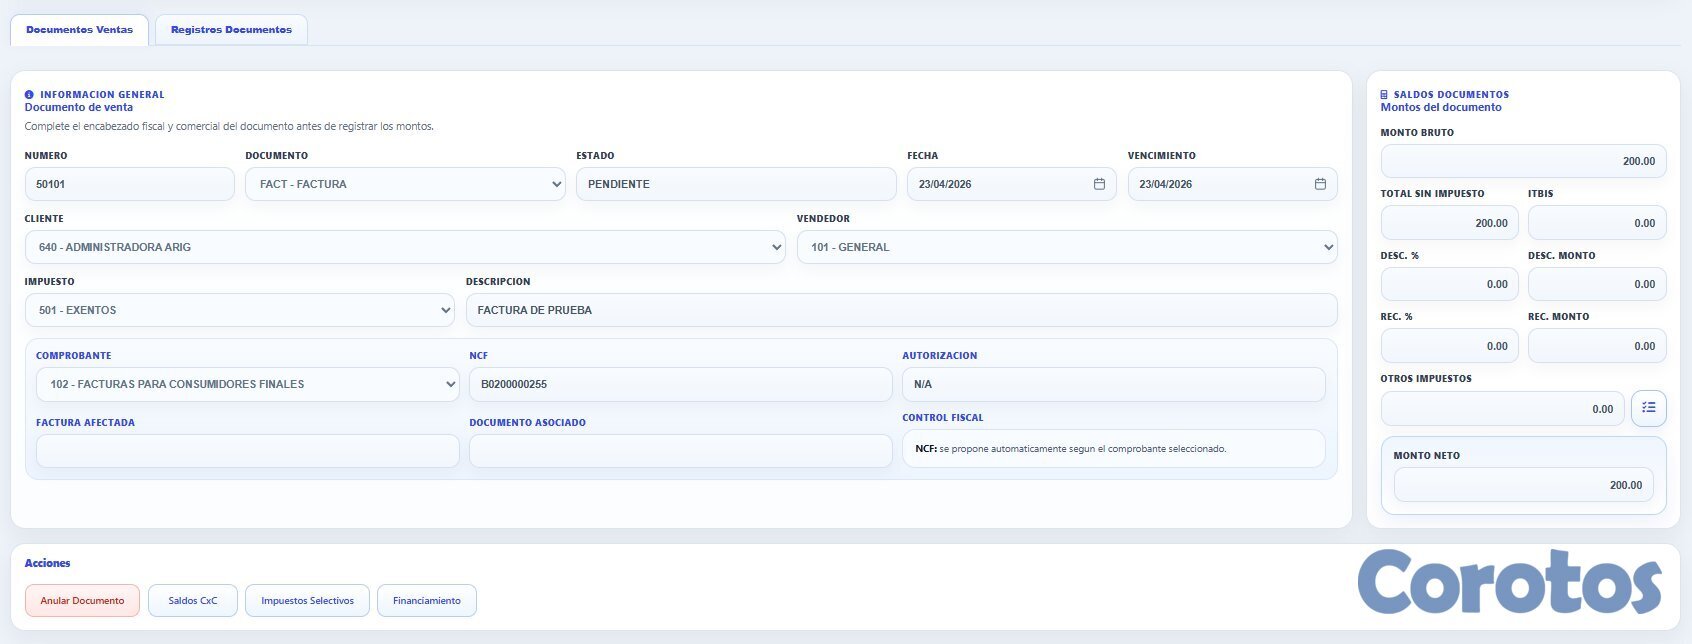Image resolution: width=1692 pixels, height=644 pixels.
Task: Open the Financiamiento action
Action: tap(427, 601)
